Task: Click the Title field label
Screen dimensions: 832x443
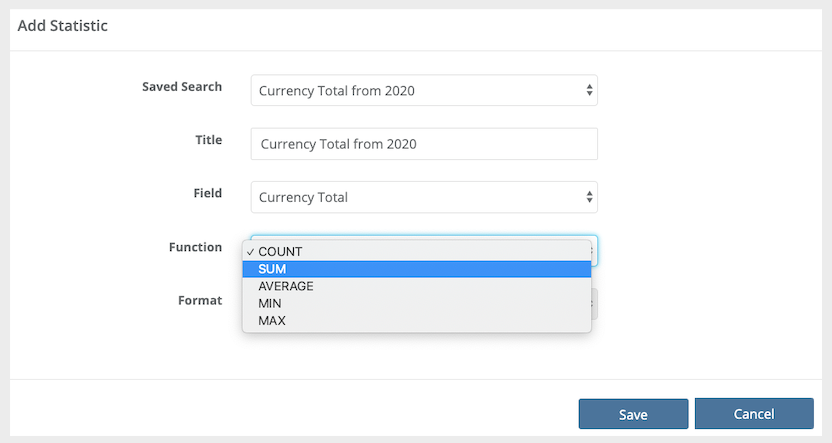Action: (x=208, y=140)
